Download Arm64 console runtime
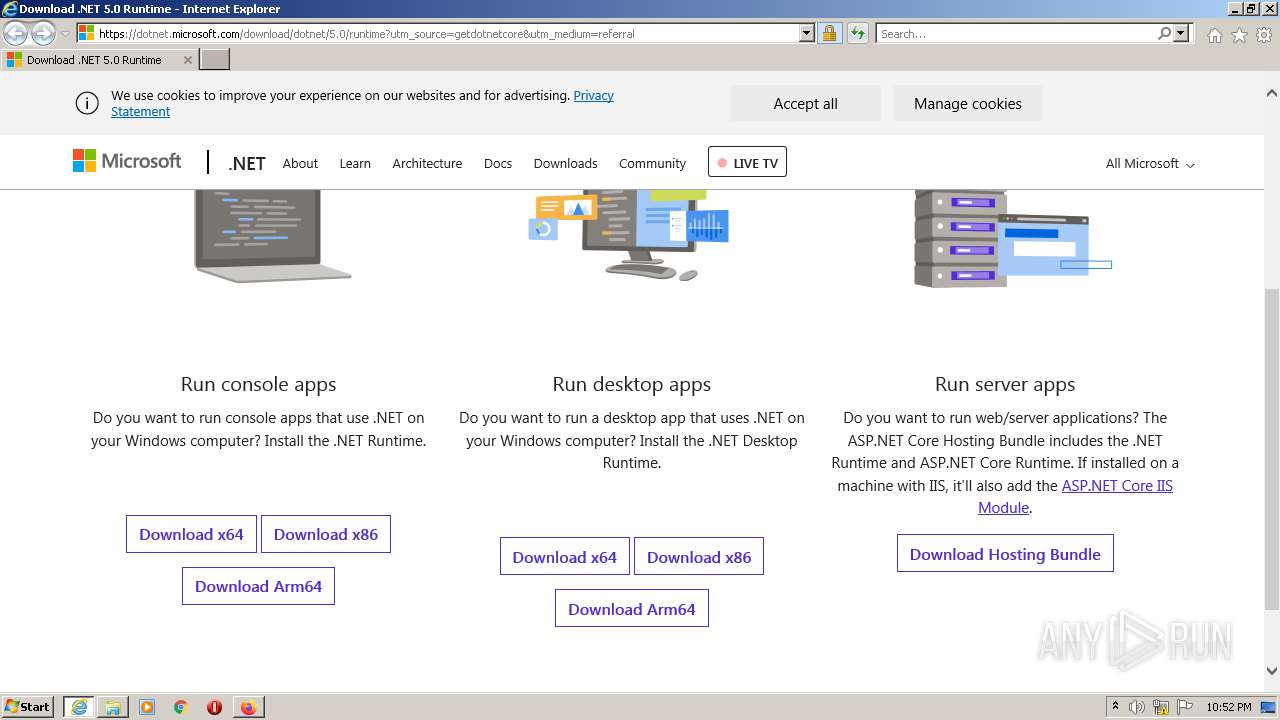 click(258, 586)
